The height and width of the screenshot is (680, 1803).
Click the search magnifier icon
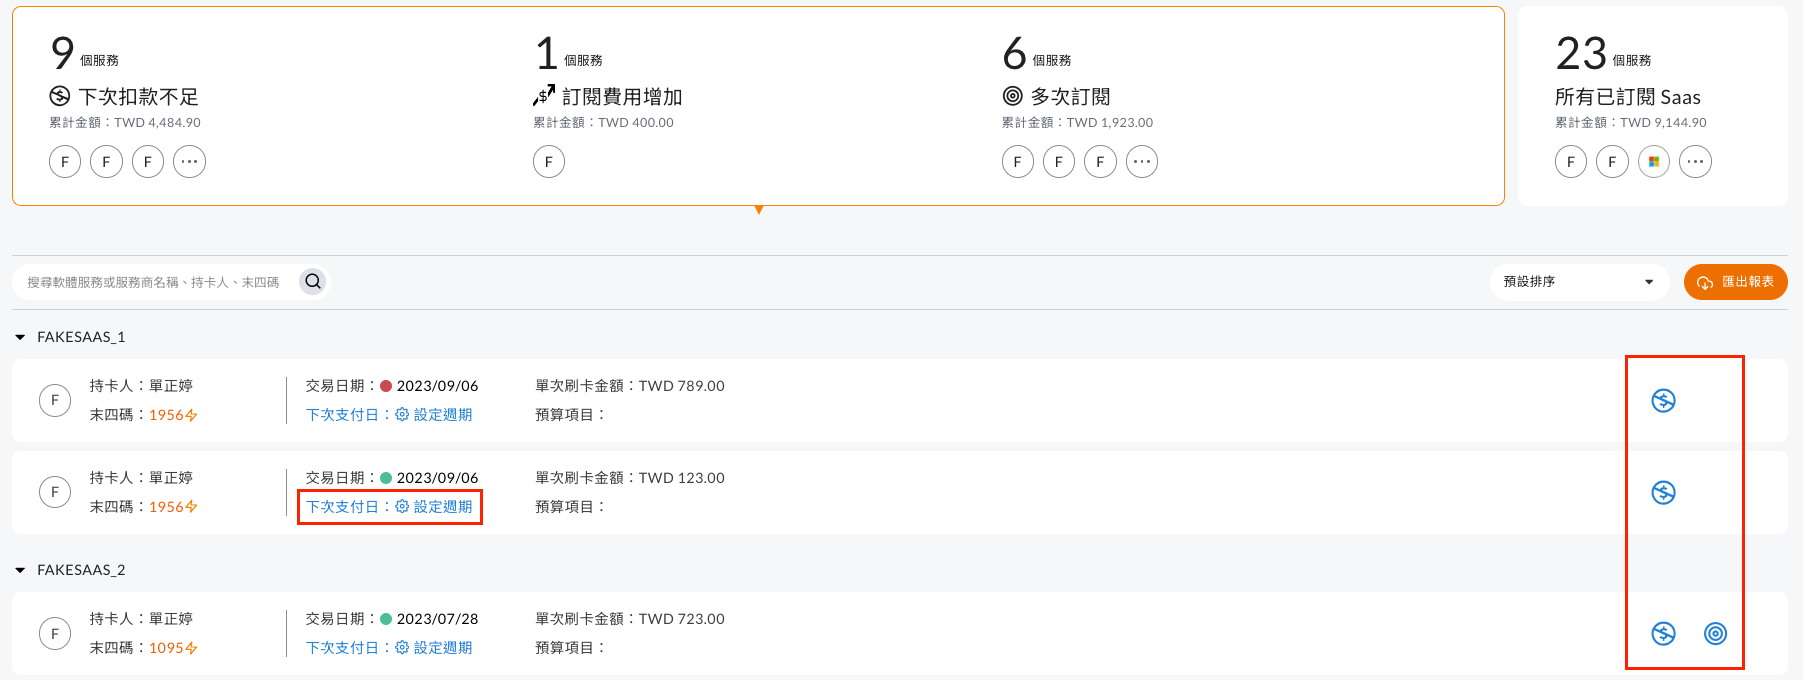pos(313,282)
